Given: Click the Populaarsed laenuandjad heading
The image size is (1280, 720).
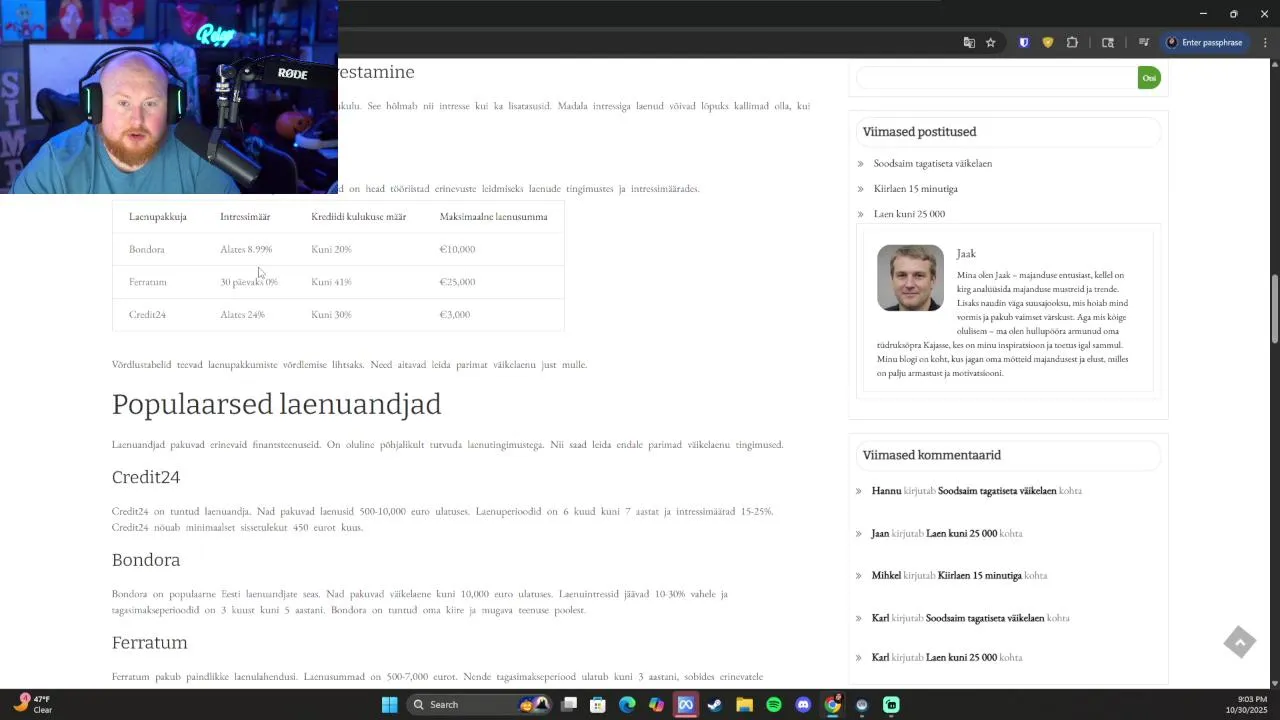Looking at the screenshot, I should pyautogui.click(x=276, y=404).
